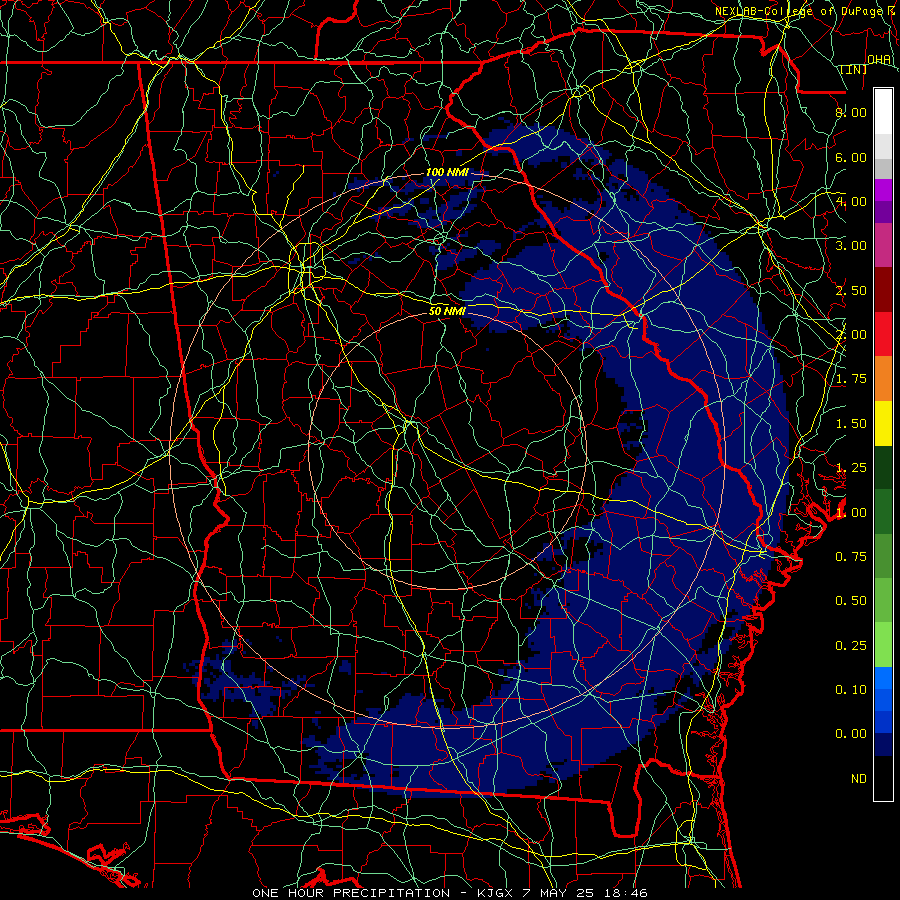Click the 2.50 legend value

(851, 290)
